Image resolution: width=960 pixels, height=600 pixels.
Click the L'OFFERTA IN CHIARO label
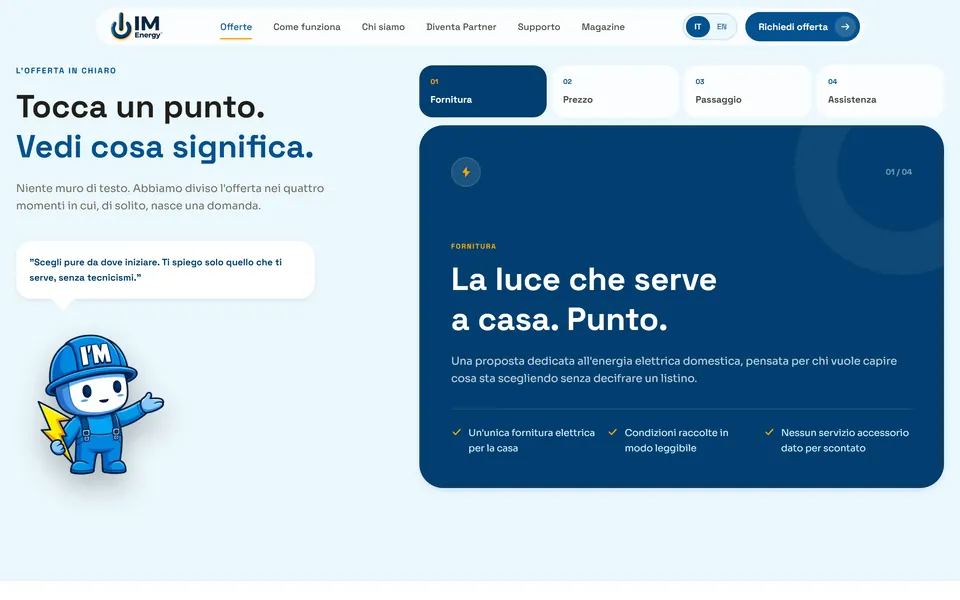pyautogui.click(x=66, y=70)
